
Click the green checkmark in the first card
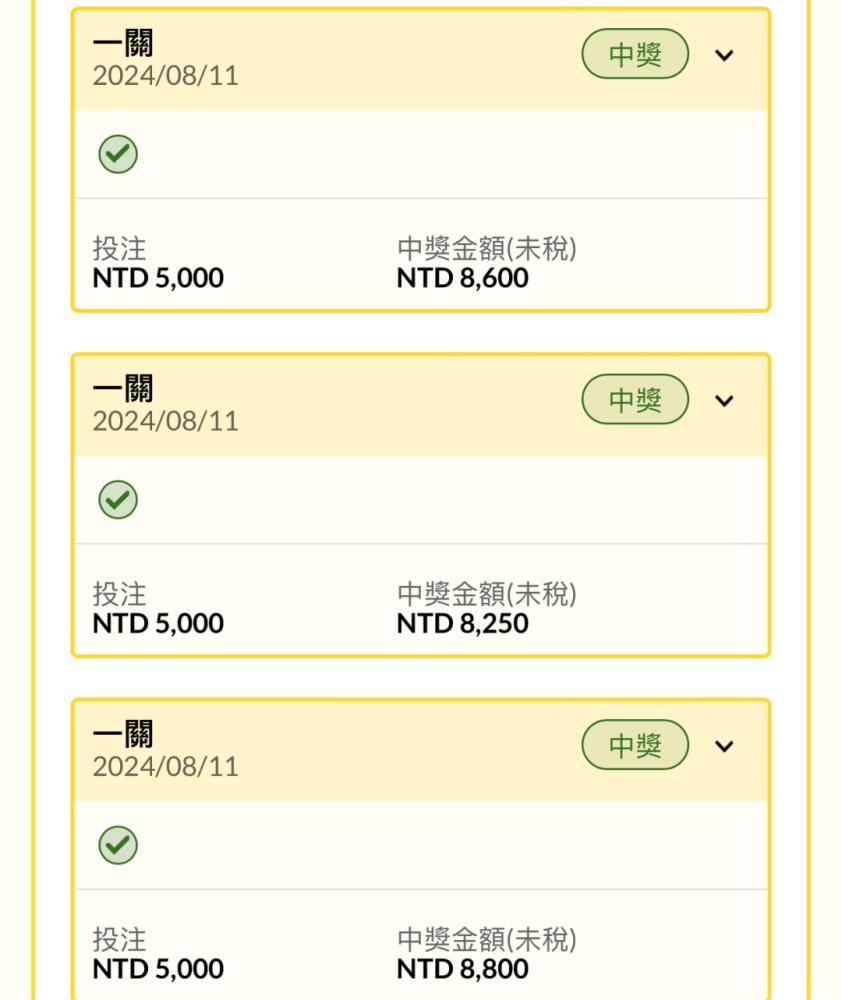click(118, 154)
